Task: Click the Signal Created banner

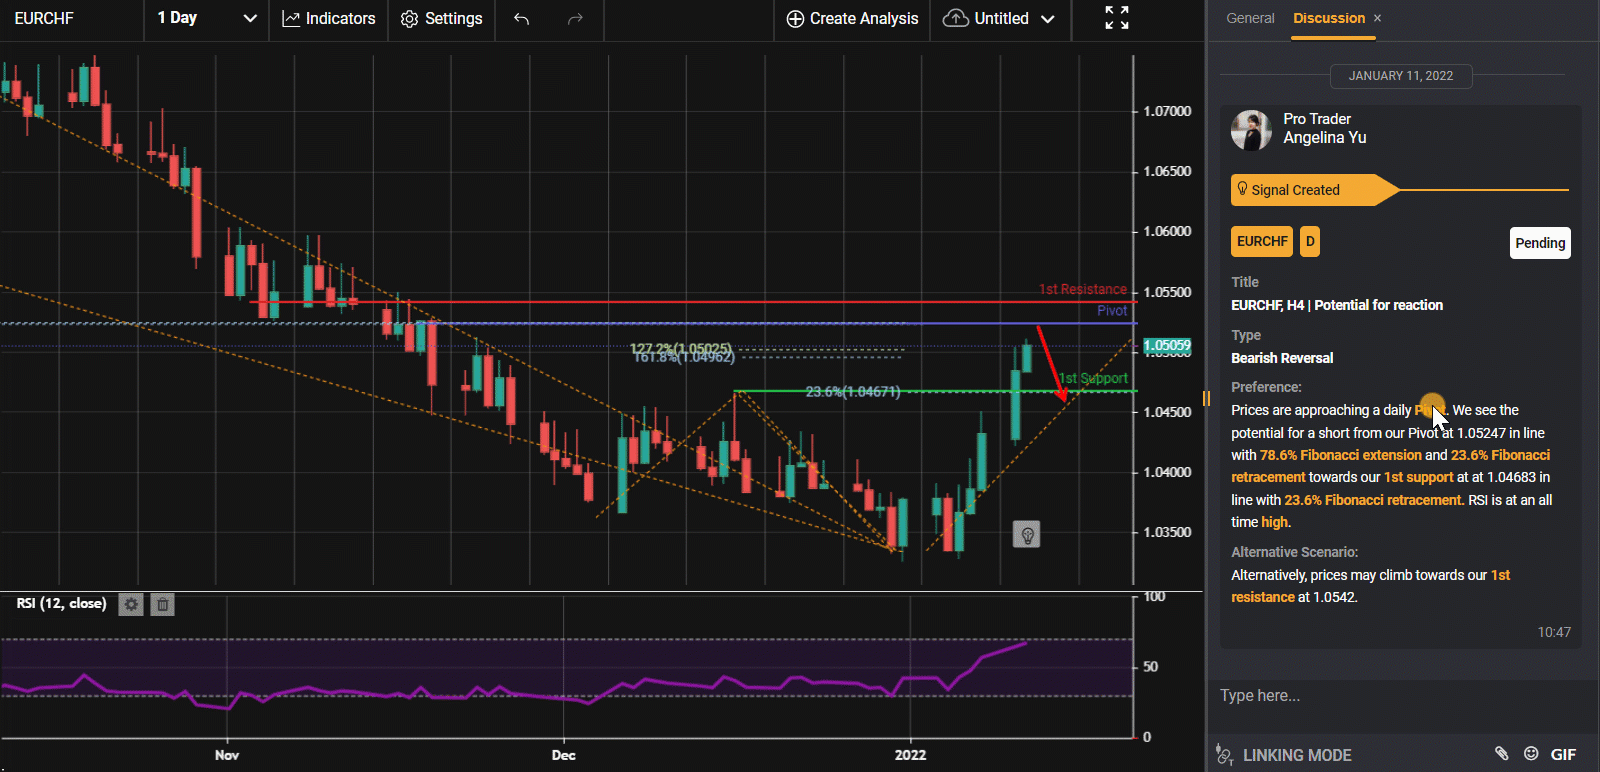Action: (1313, 190)
